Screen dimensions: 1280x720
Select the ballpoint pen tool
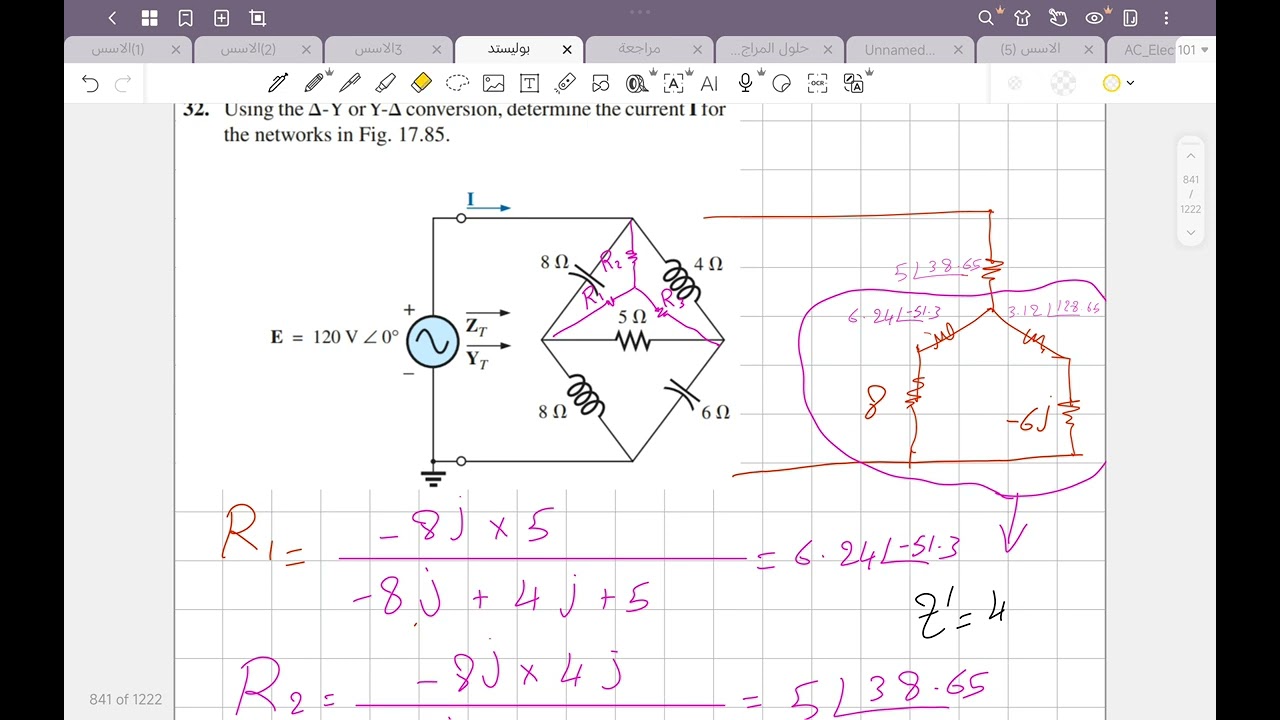coord(350,83)
